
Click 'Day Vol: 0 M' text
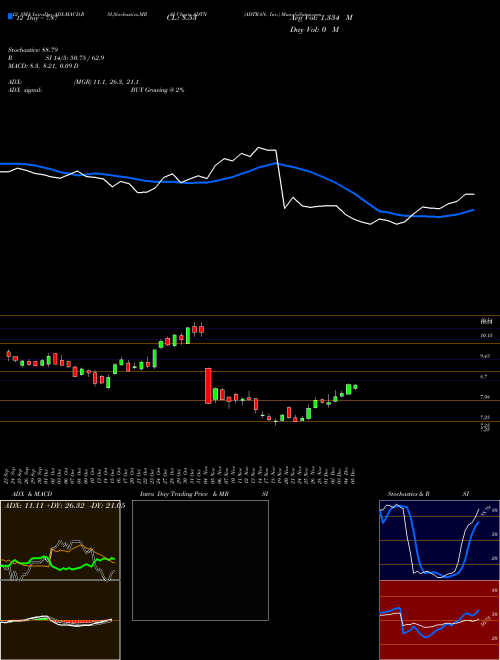click(314, 30)
